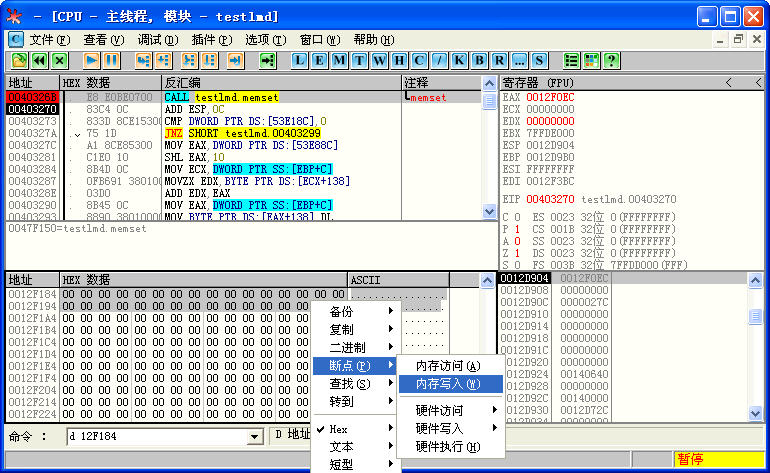Click the green help question mark icon

click(x=611, y=60)
